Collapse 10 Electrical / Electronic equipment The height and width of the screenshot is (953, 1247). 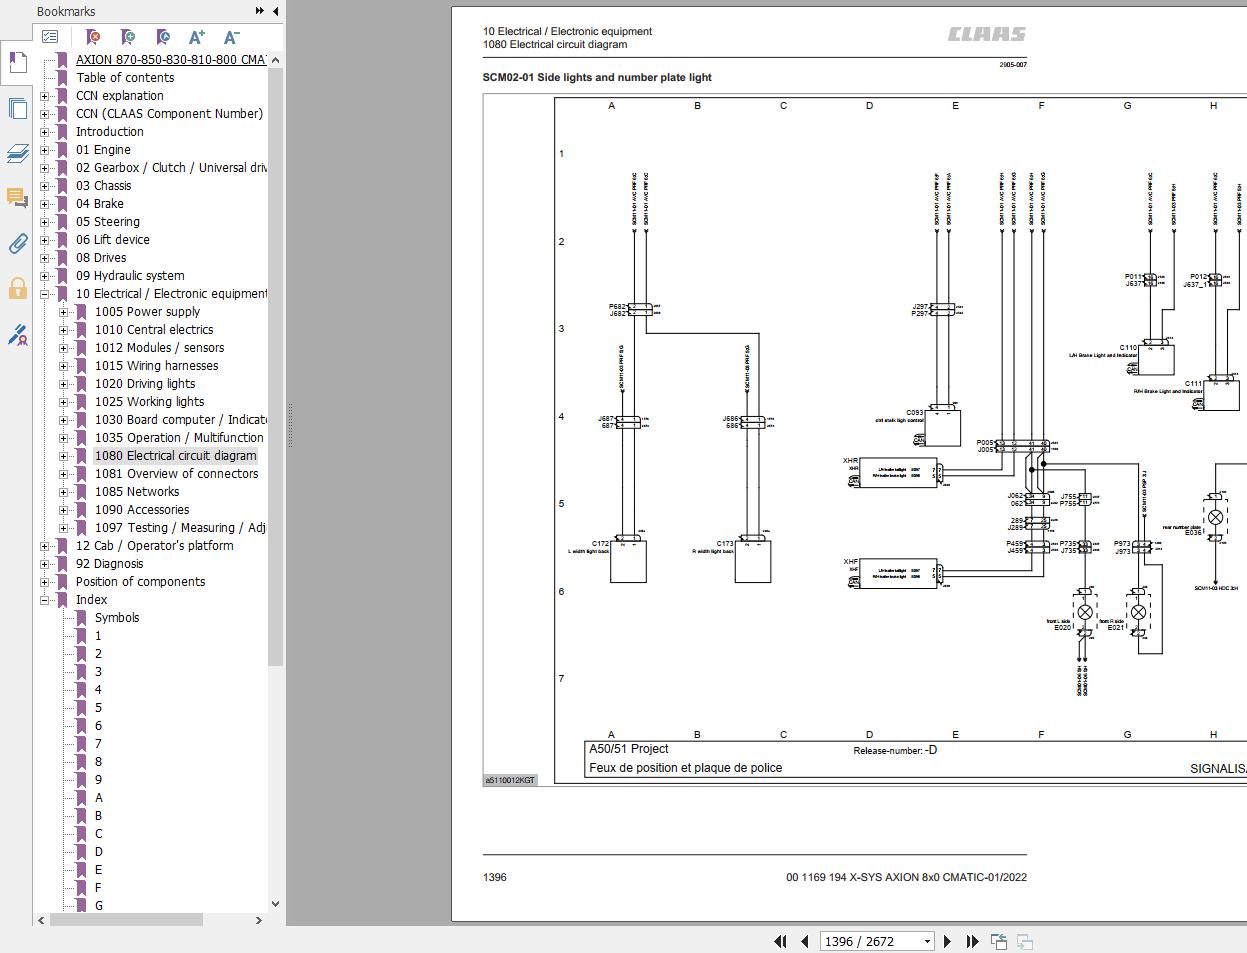45,294
